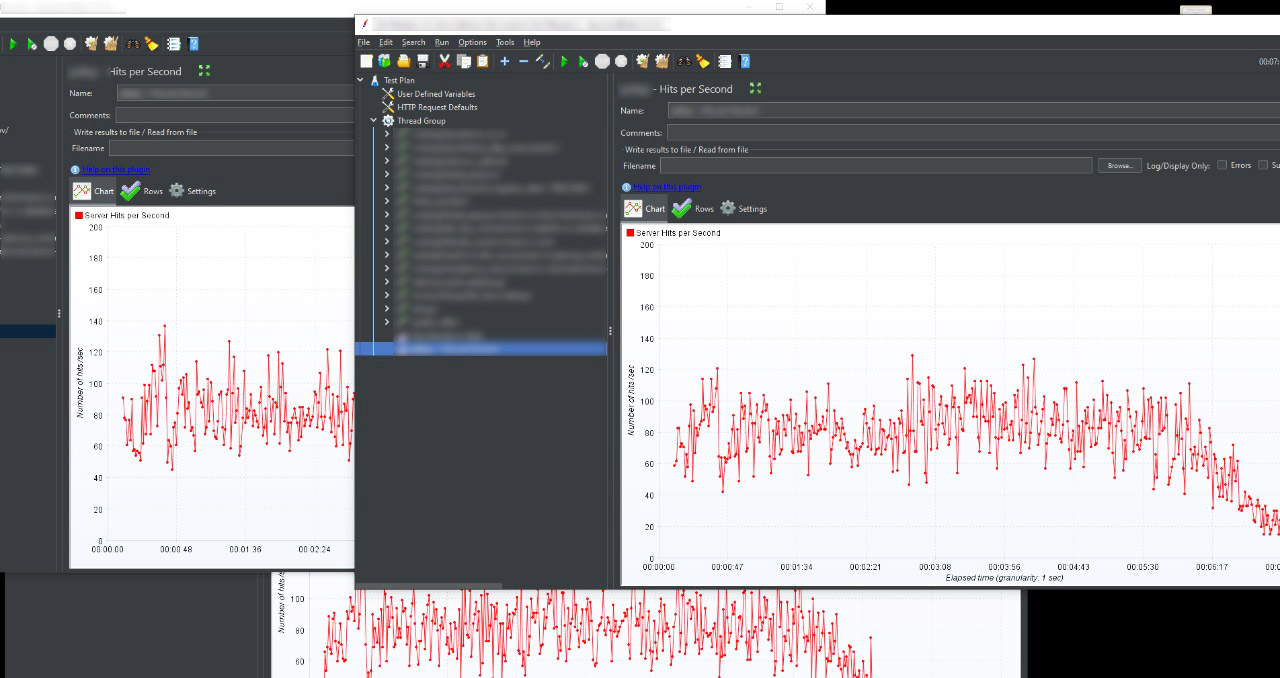Click the Filename field in the front window
The width and height of the screenshot is (1280, 678).
[x=875, y=165]
